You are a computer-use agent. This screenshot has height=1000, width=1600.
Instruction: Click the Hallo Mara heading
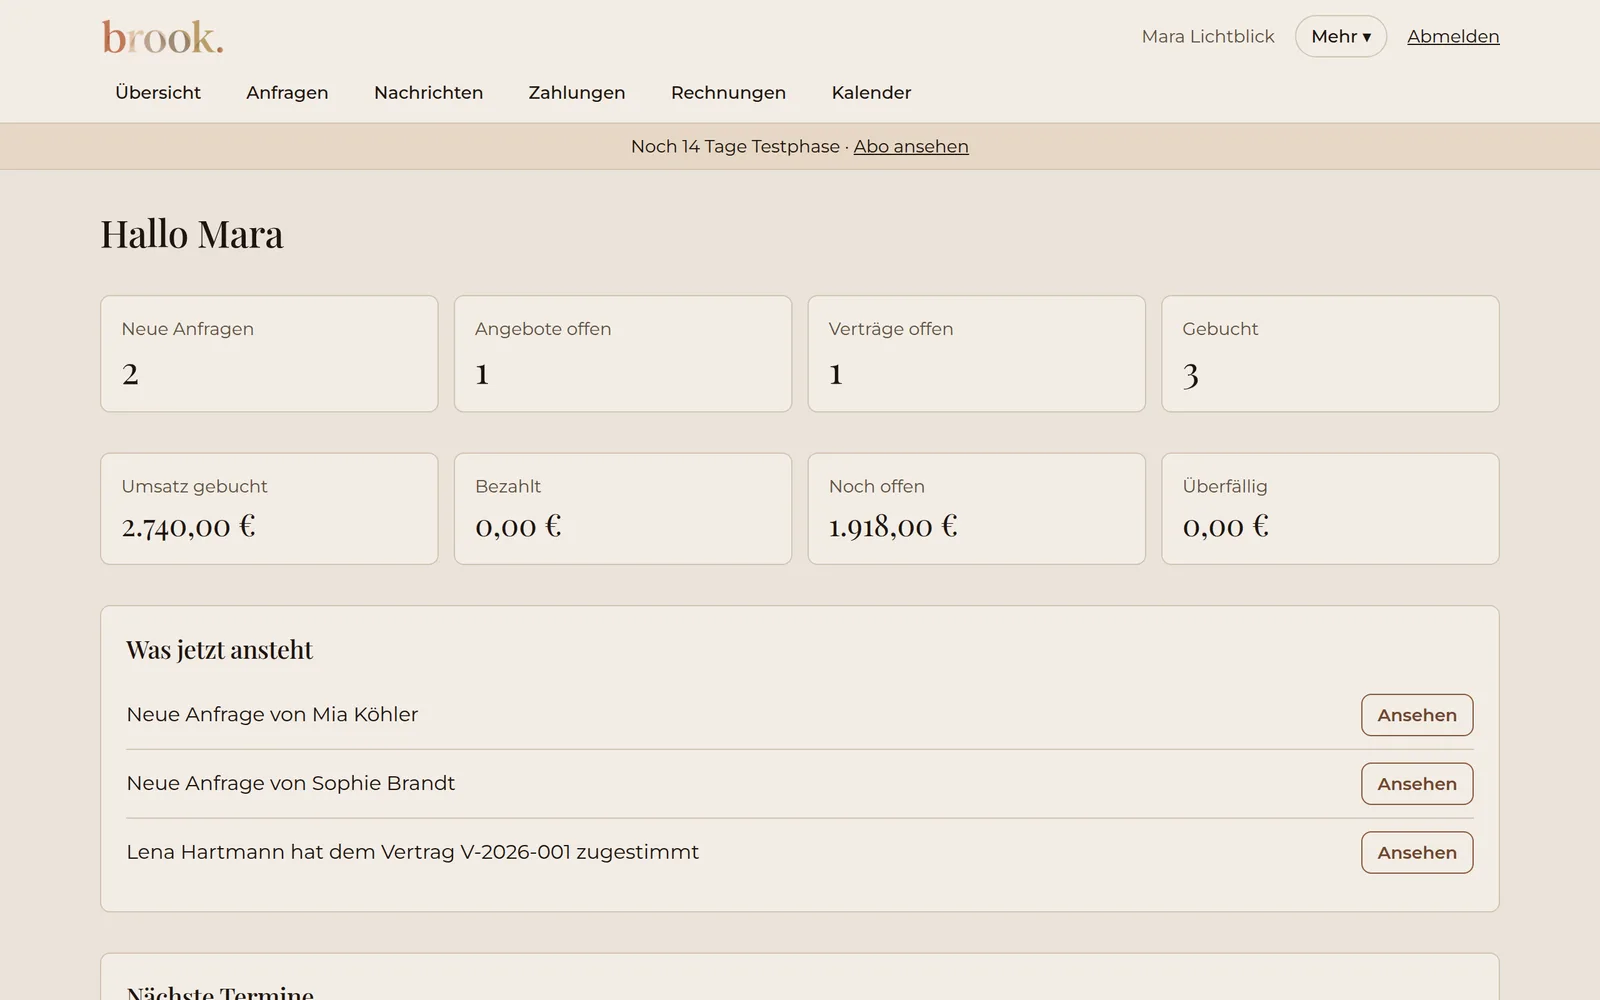click(192, 234)
